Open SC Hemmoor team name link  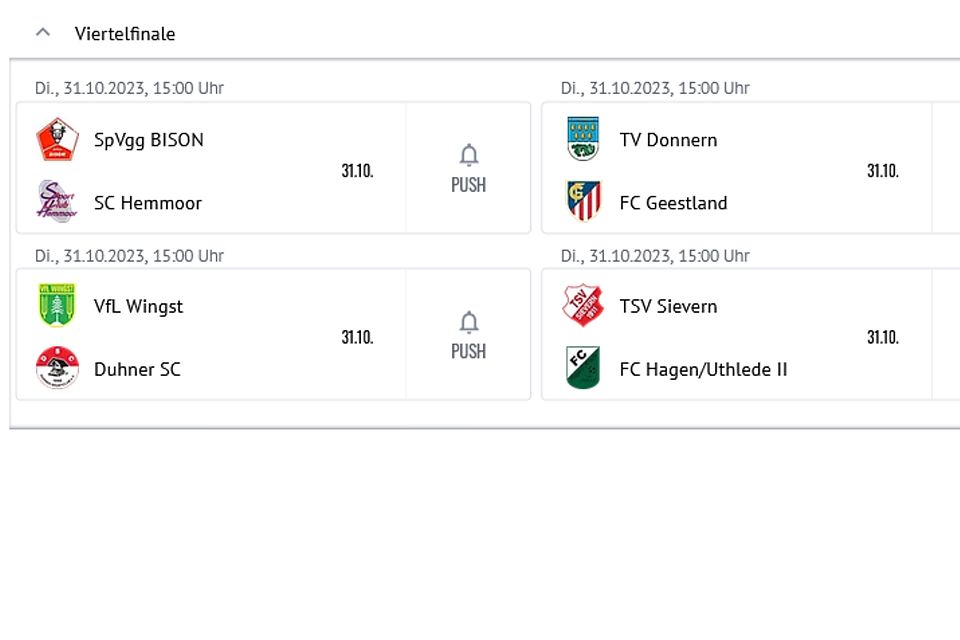148,203
